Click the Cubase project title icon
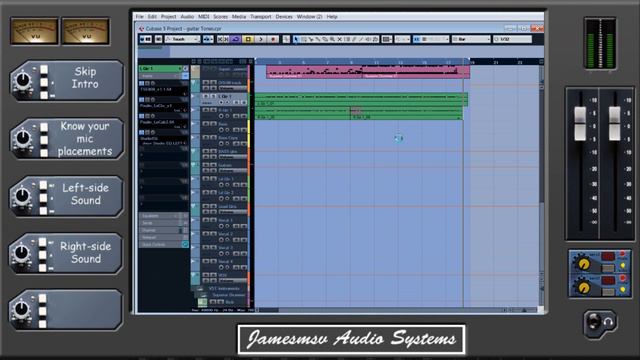The image size is (640, 360). pos(141,29)
